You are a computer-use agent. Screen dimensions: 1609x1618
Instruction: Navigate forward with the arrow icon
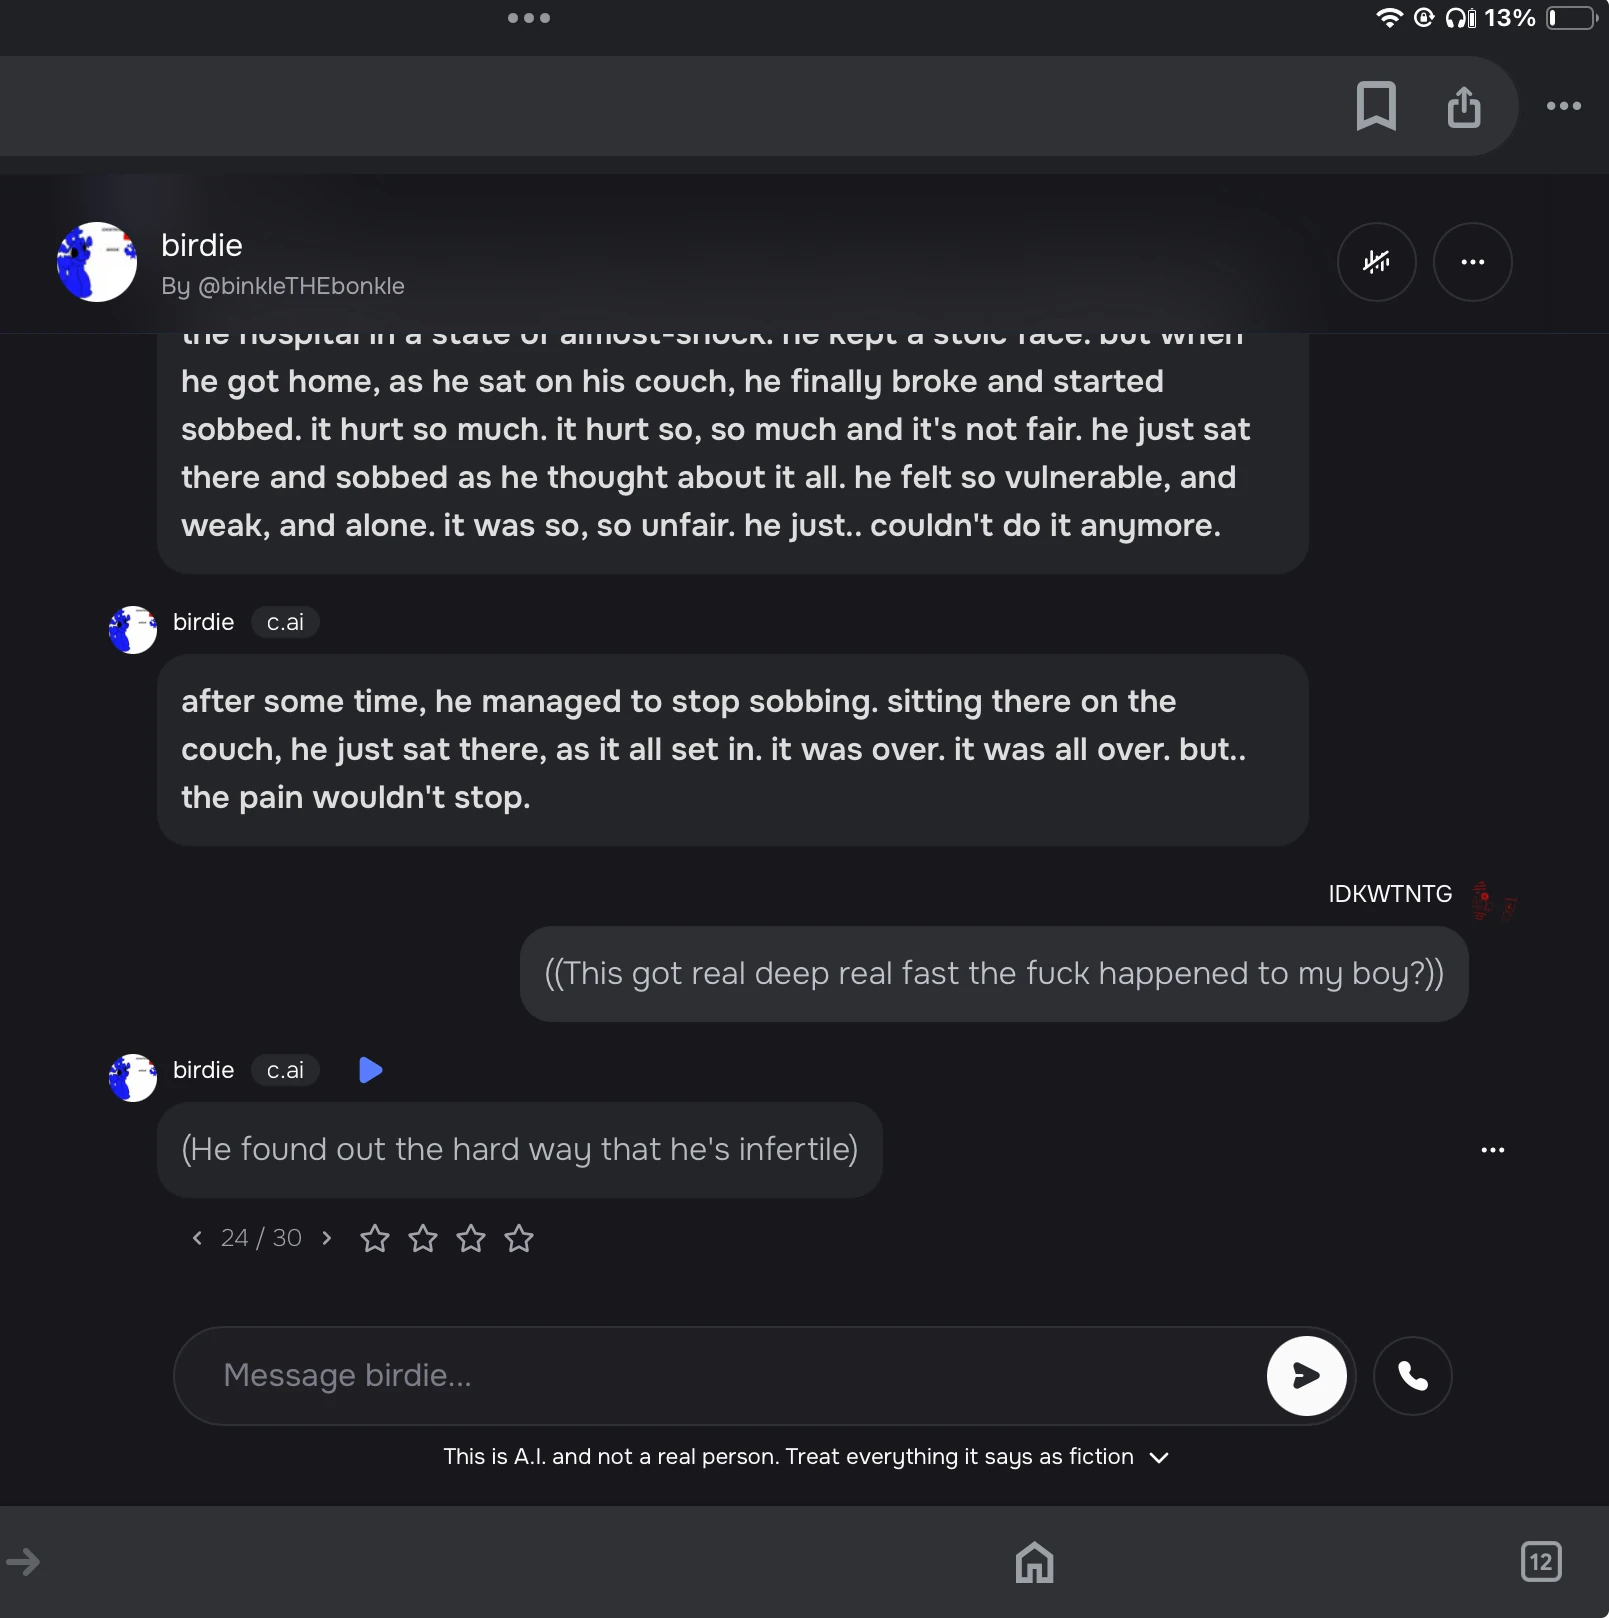coord(23,1562)
